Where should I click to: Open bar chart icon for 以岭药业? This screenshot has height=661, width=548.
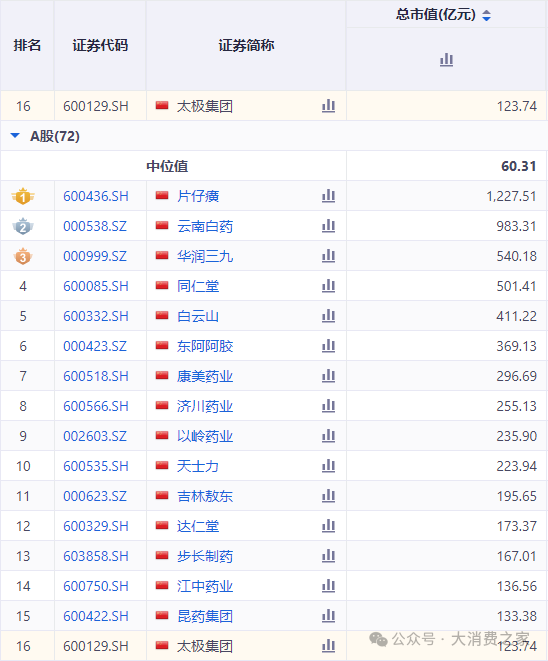pyautogui.click(x=328, y=435)
